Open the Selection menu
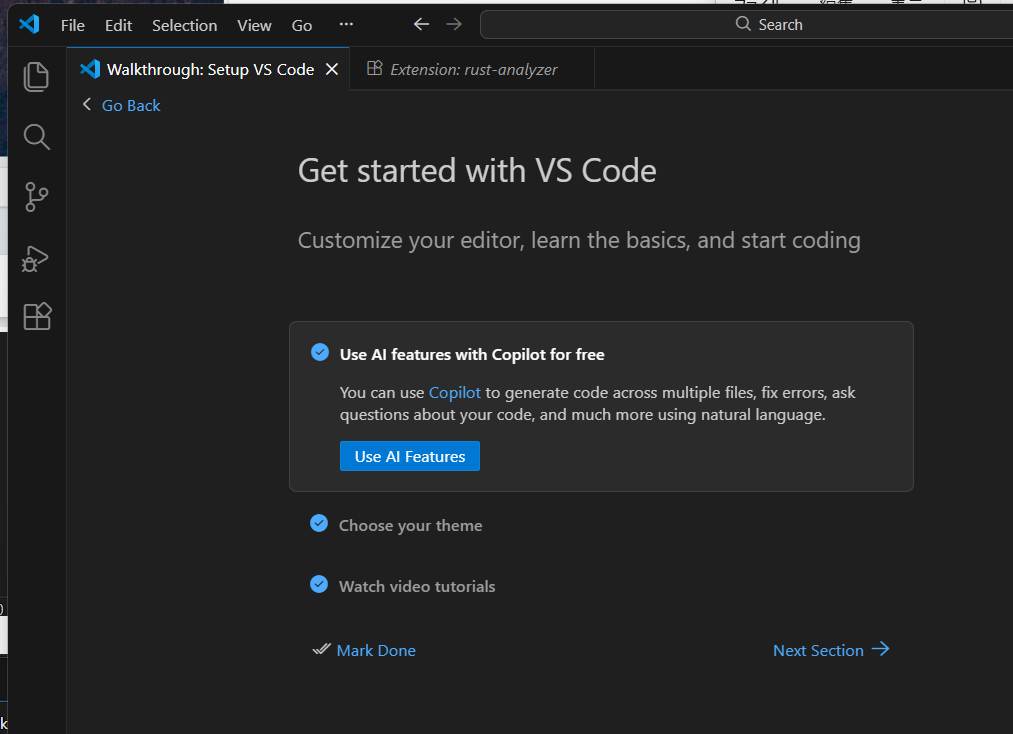Image resolution: width=1013 pixels, height=734 pixels. (x=184, y=26)
